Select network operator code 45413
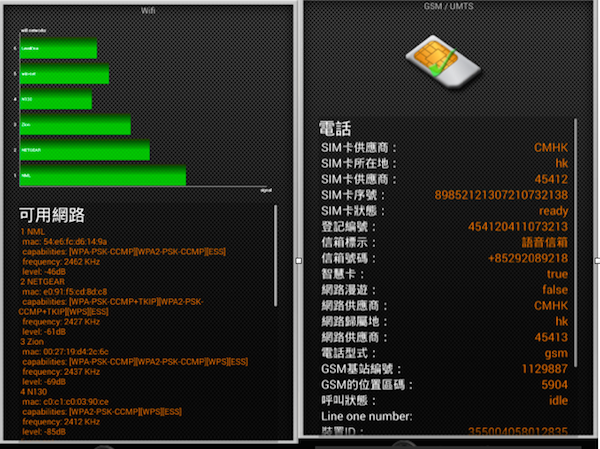This screenshot has width=600, height=449. pos(551,337)
